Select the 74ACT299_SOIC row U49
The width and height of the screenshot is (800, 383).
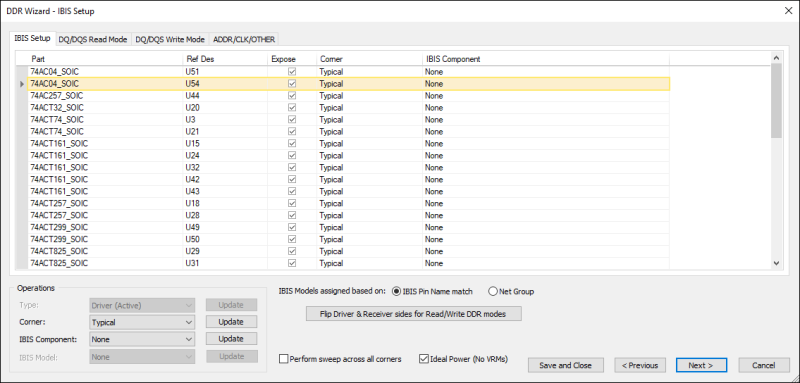pos(348,227)
